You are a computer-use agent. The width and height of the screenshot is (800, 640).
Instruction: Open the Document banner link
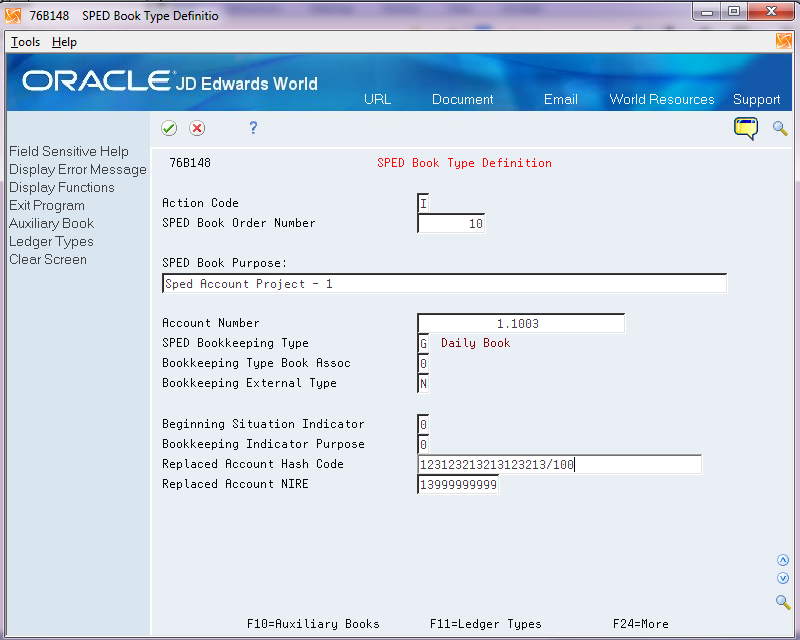coord(462,99)
